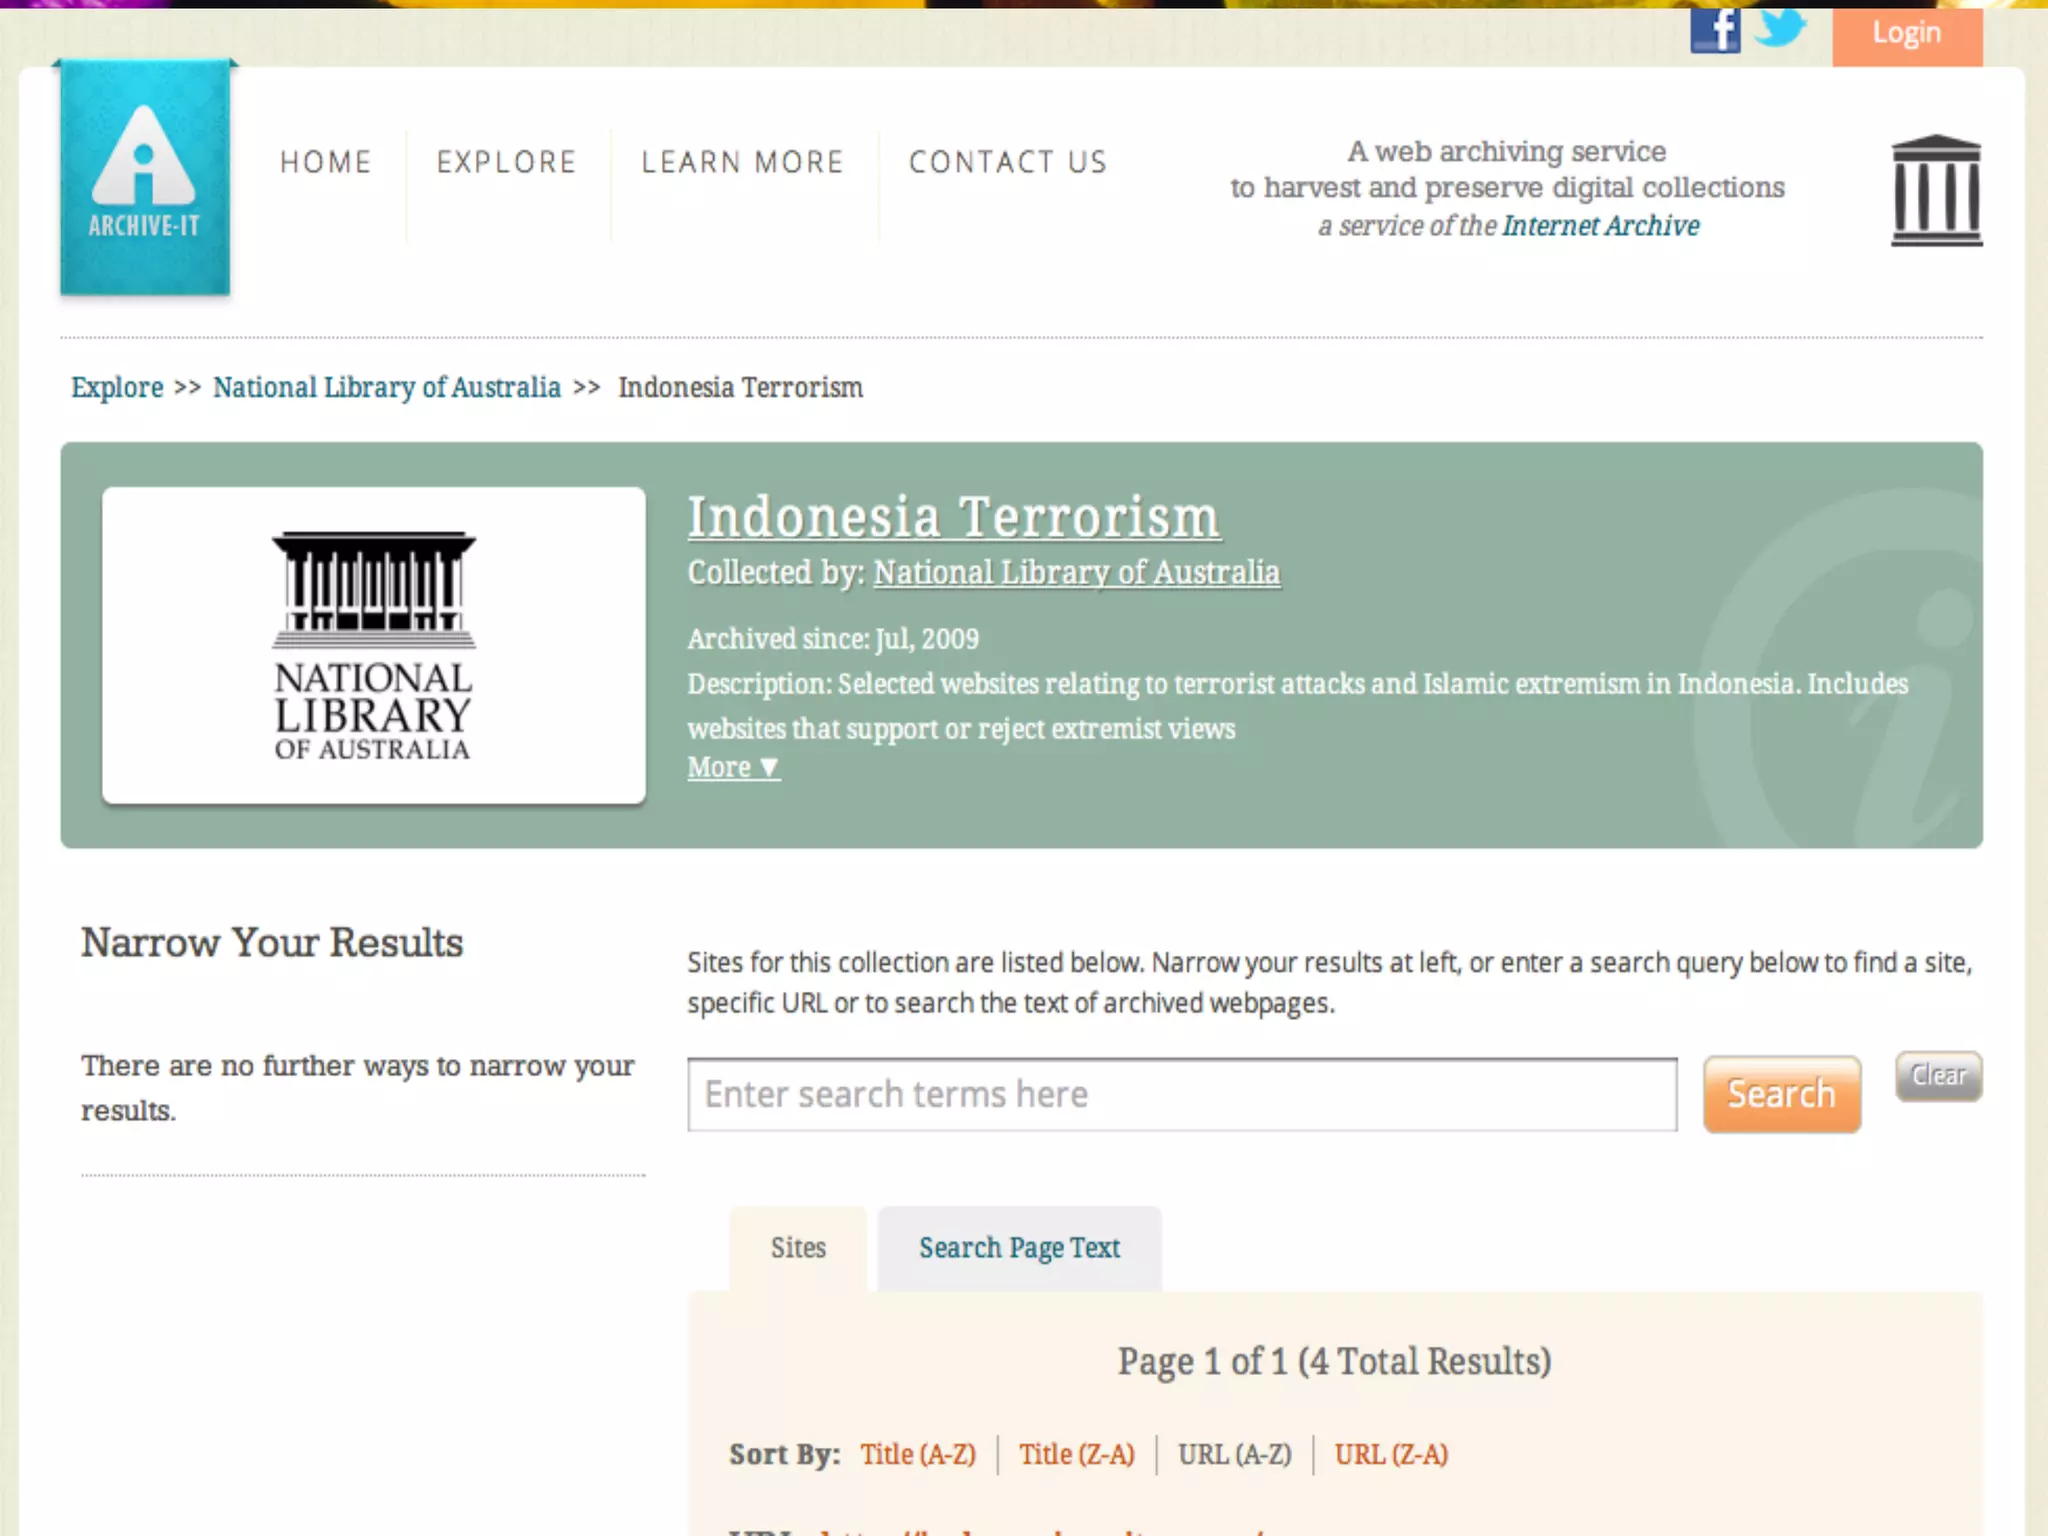Viewport: 2048px width, 1536px height.
Task: Sort results by Title (Z-A)
Action: coord(1076,1454)
